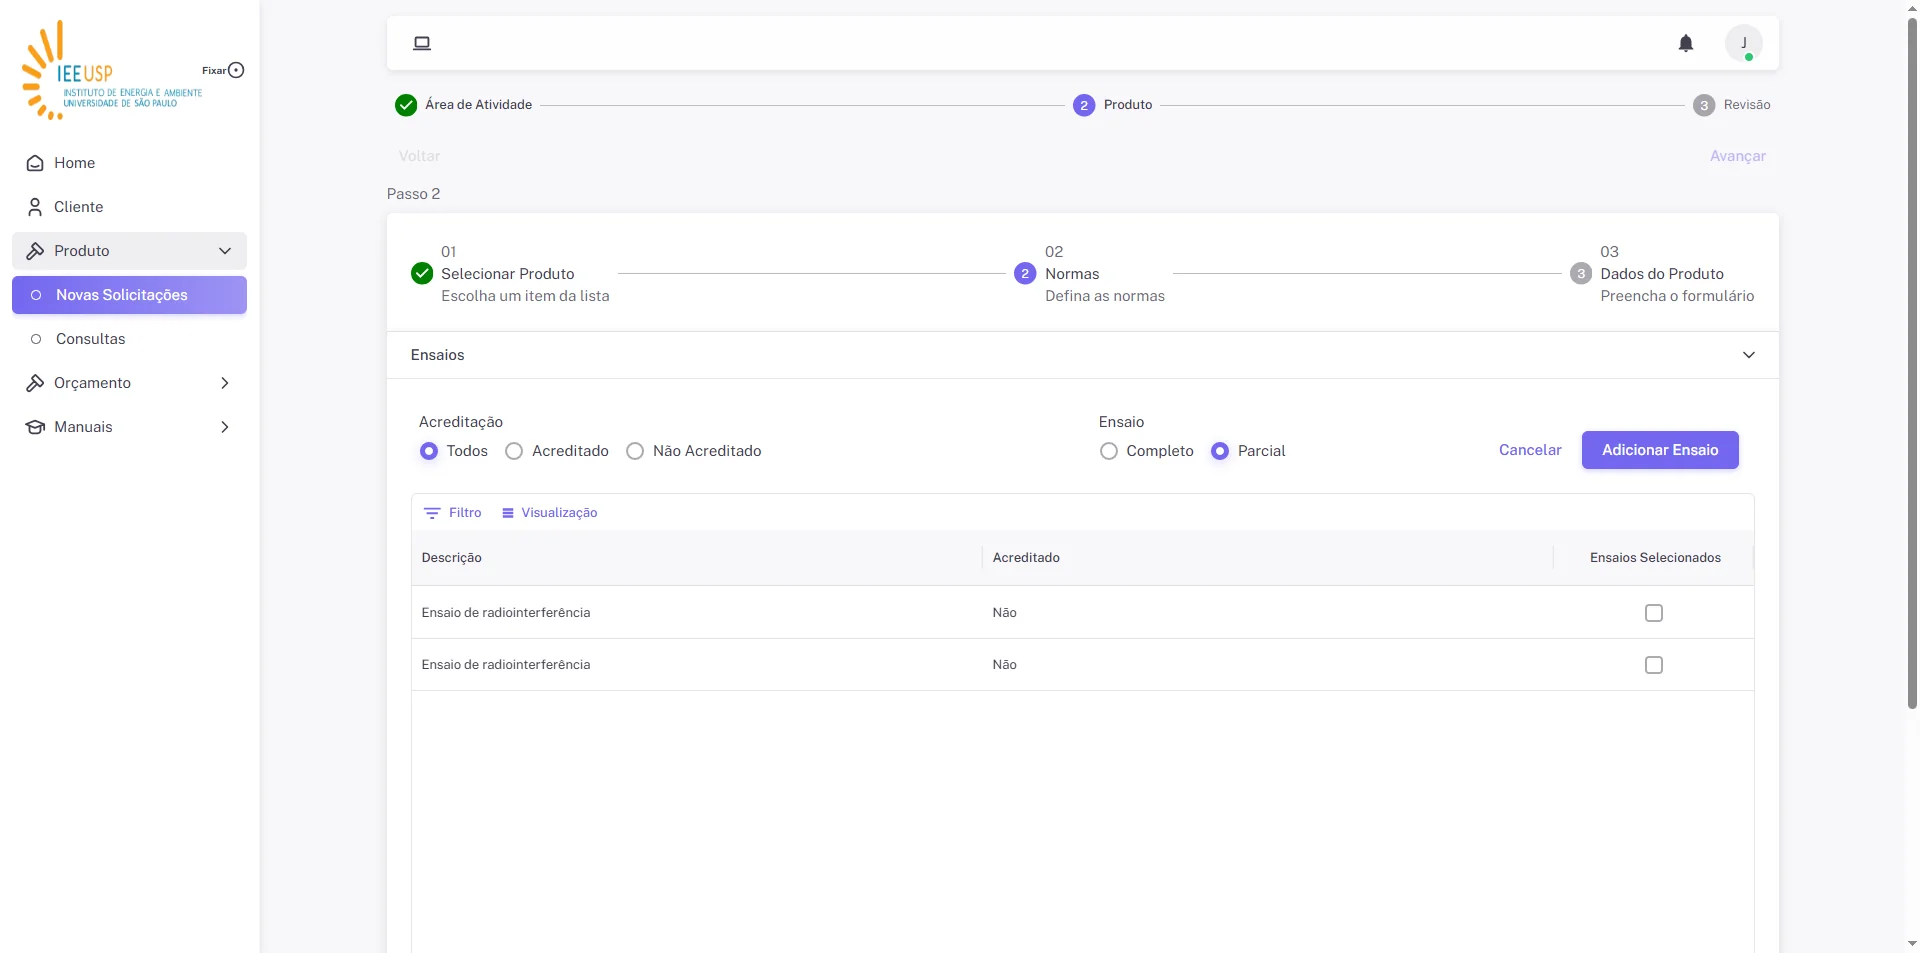Click step 3 Revisão circle
1920x953 pixels.
pos(1704,105)
